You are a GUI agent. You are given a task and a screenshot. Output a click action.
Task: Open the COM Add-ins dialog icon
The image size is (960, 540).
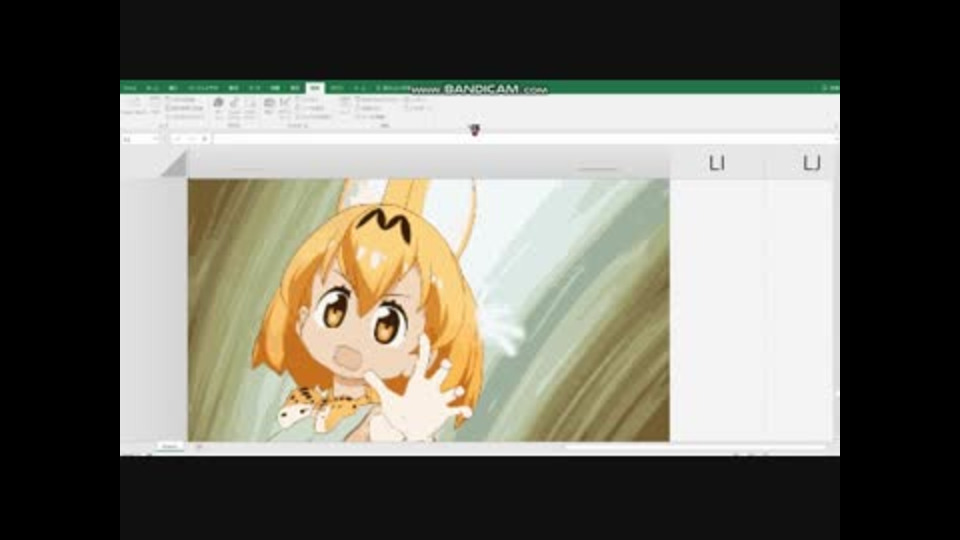[x=250, y=107]
